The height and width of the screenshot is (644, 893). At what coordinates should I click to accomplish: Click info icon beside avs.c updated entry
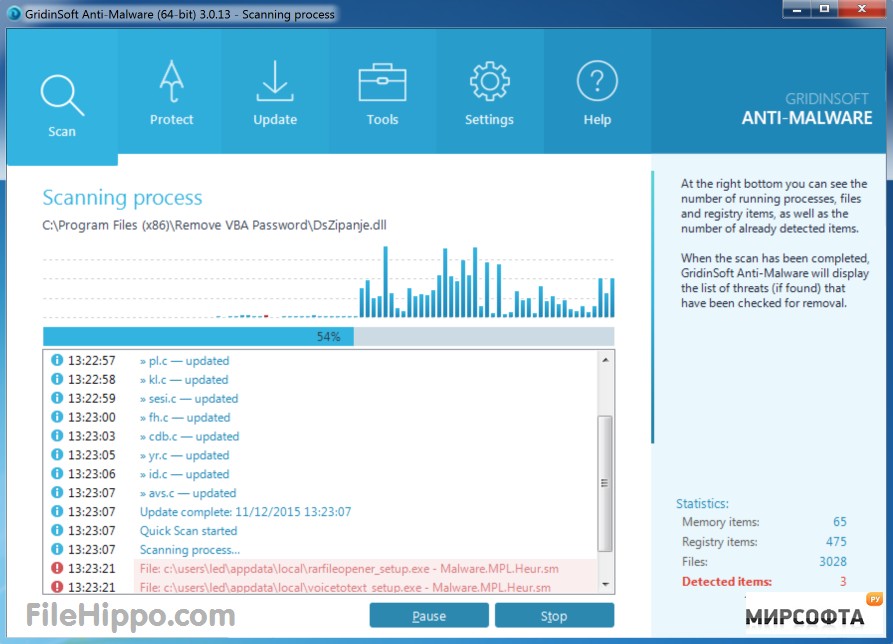[57, 492]
